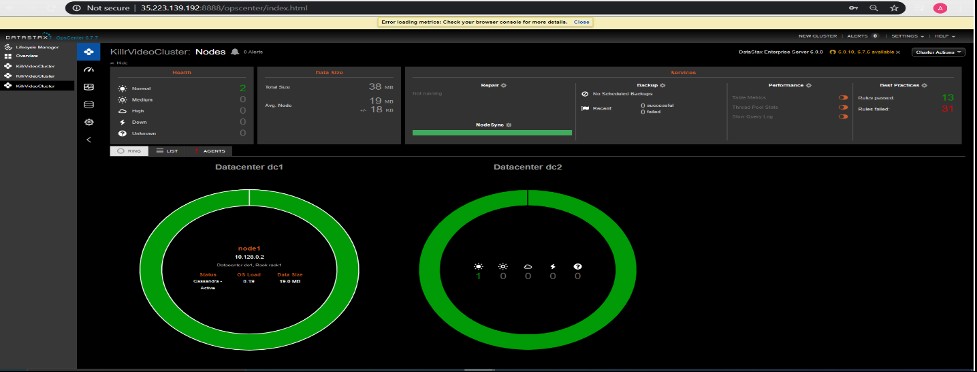This screenshot has height=372, width=977.
Task: Click the High load cloud icon in Health panel
Action: 123,111
